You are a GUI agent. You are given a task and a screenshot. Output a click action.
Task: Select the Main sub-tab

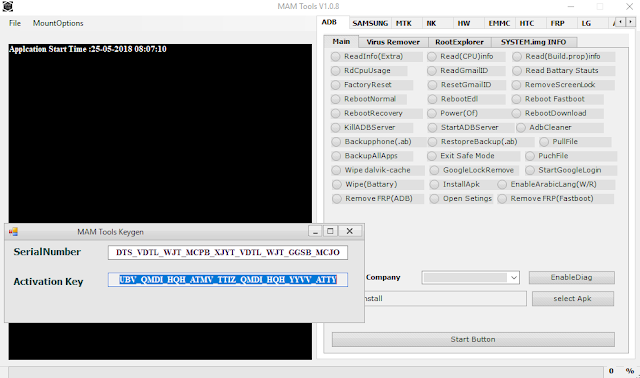pyautogui.click(x=341, y=42)
